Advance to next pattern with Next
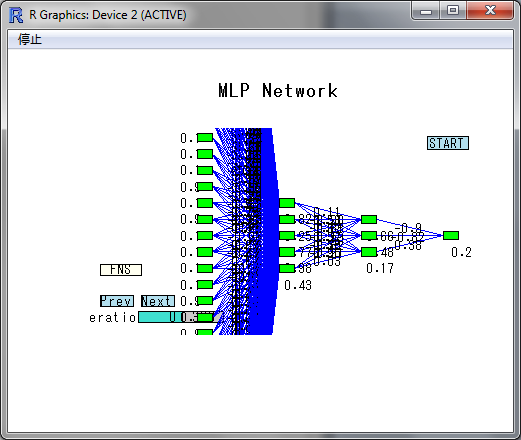This screenshot has height=440, width=521. (158, 301)
